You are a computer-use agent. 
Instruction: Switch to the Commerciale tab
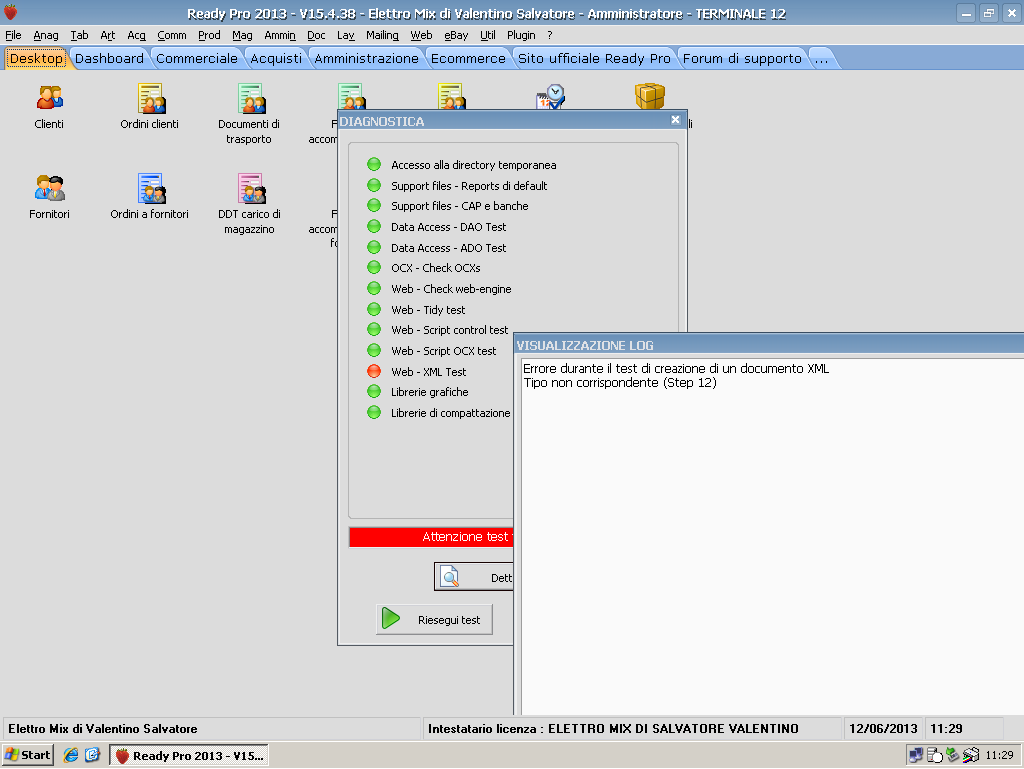tap(197, 59)
